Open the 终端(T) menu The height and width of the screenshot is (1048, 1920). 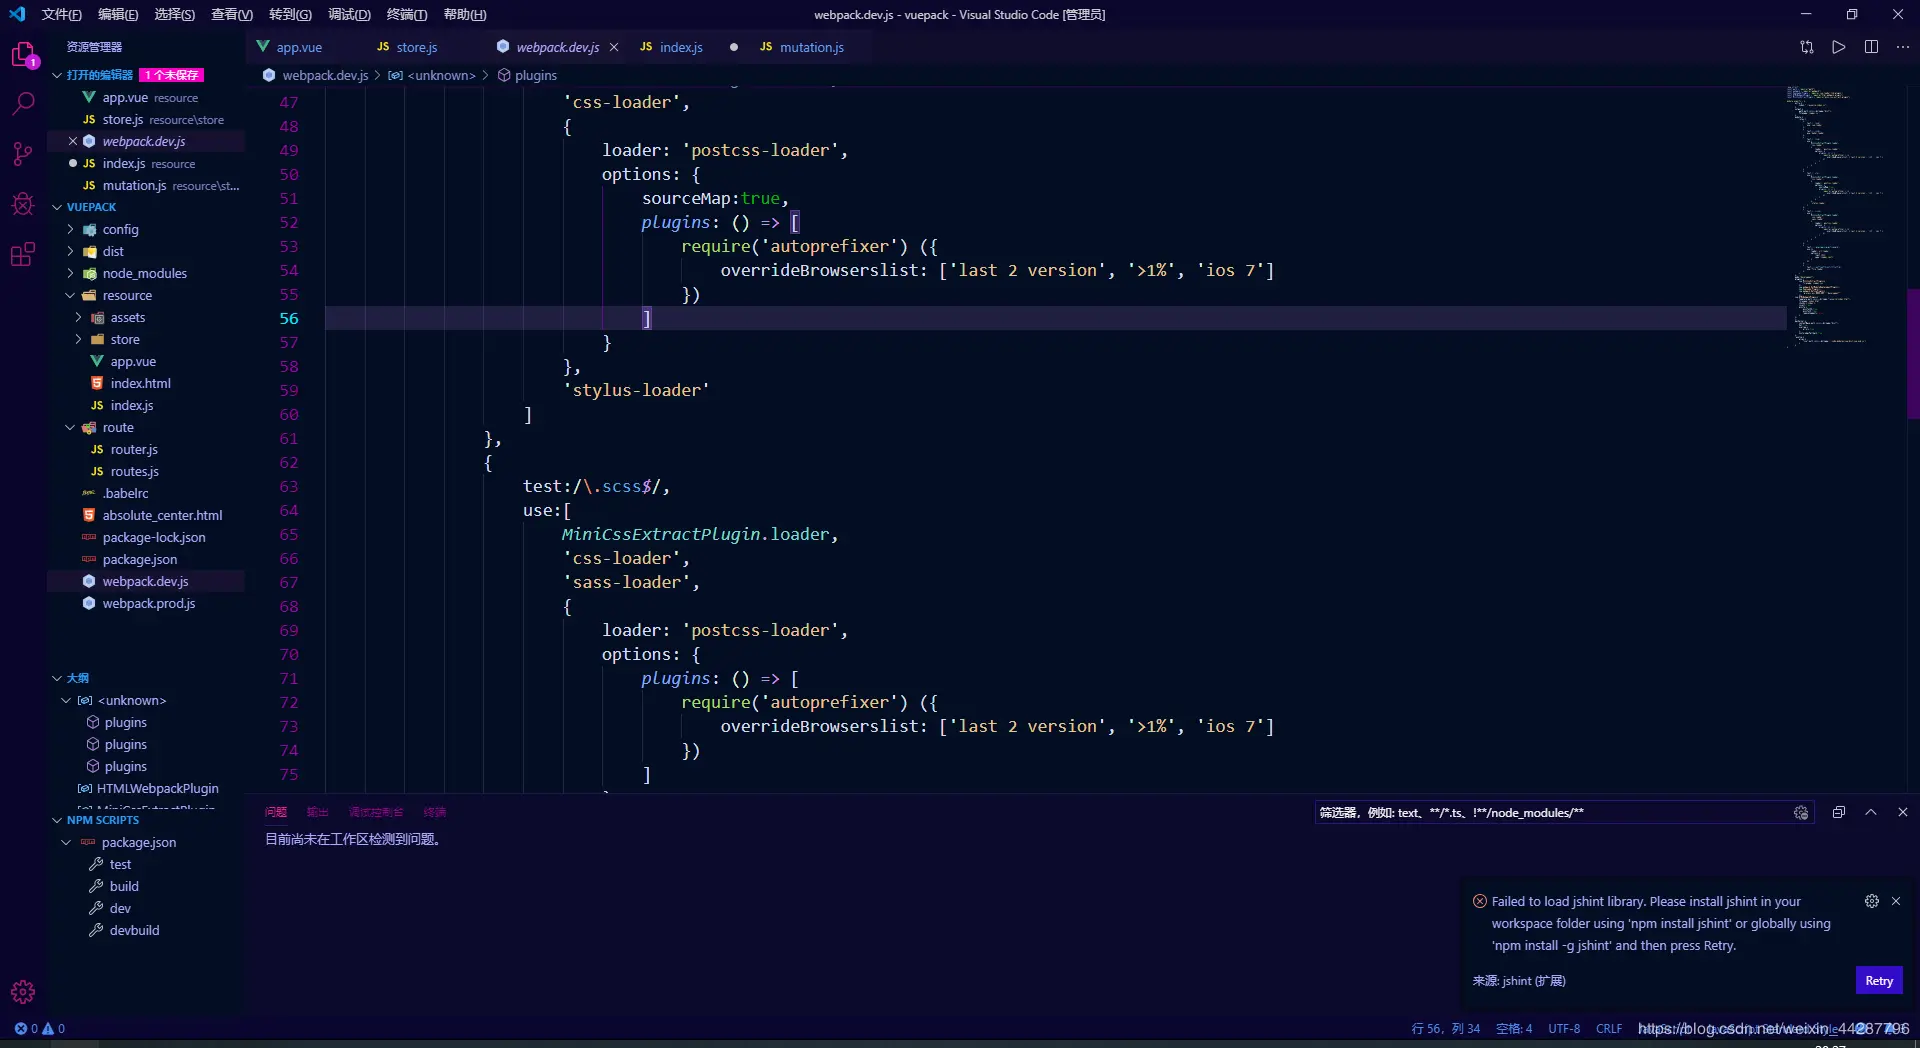coord(407,14)
